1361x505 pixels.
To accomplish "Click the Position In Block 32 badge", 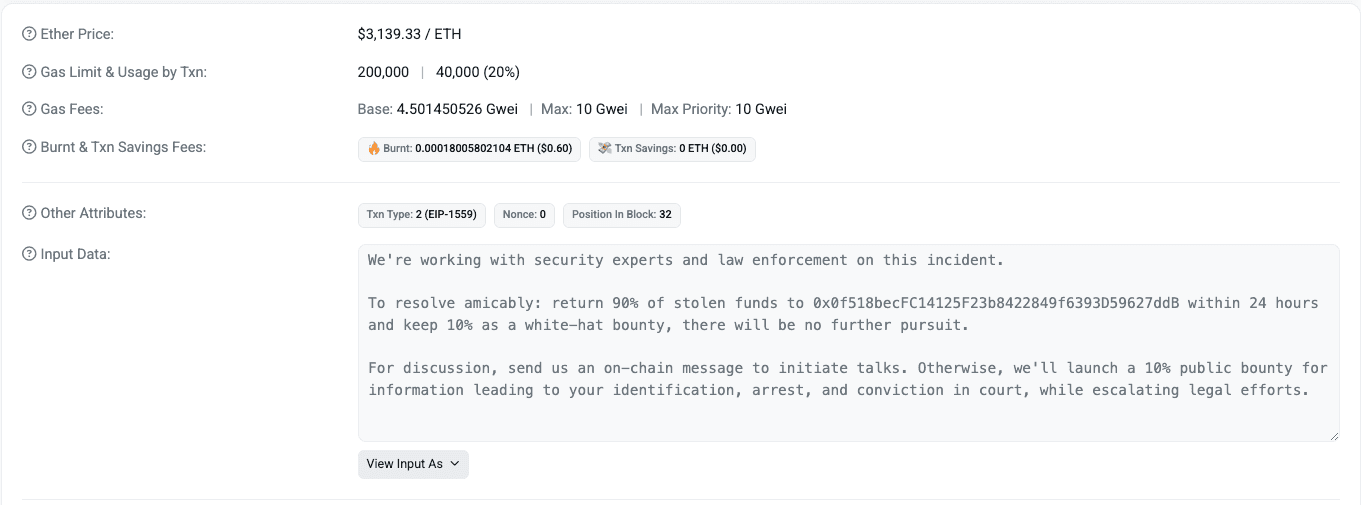I will [x=621, y=215].
